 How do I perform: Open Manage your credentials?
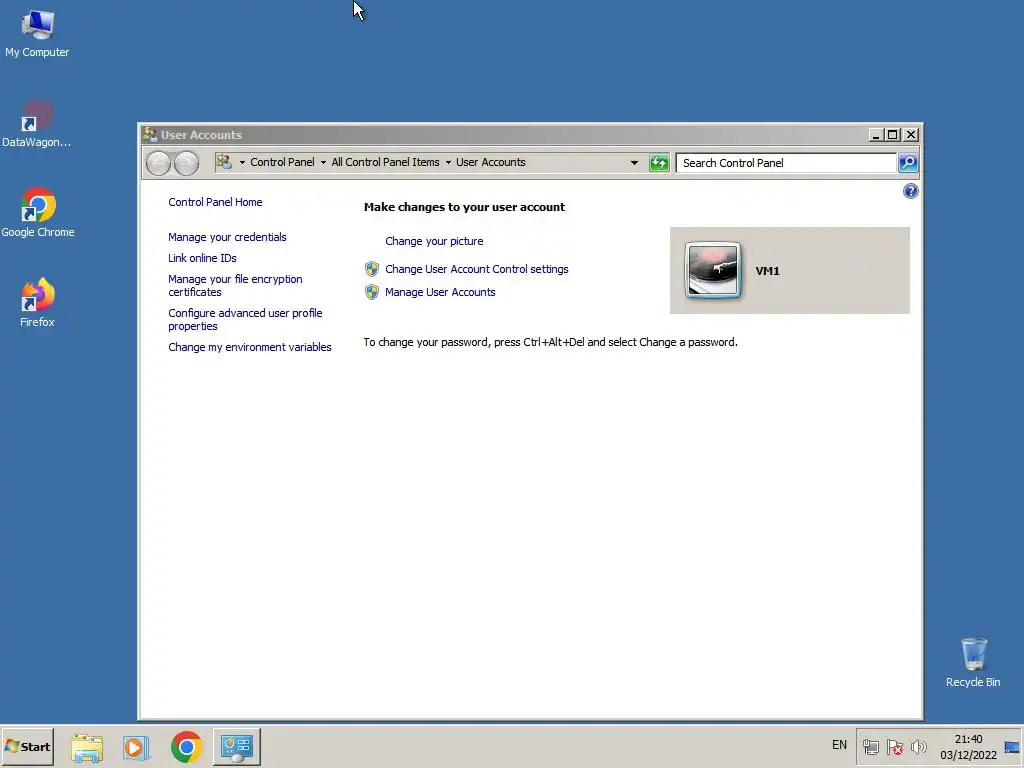227,237
